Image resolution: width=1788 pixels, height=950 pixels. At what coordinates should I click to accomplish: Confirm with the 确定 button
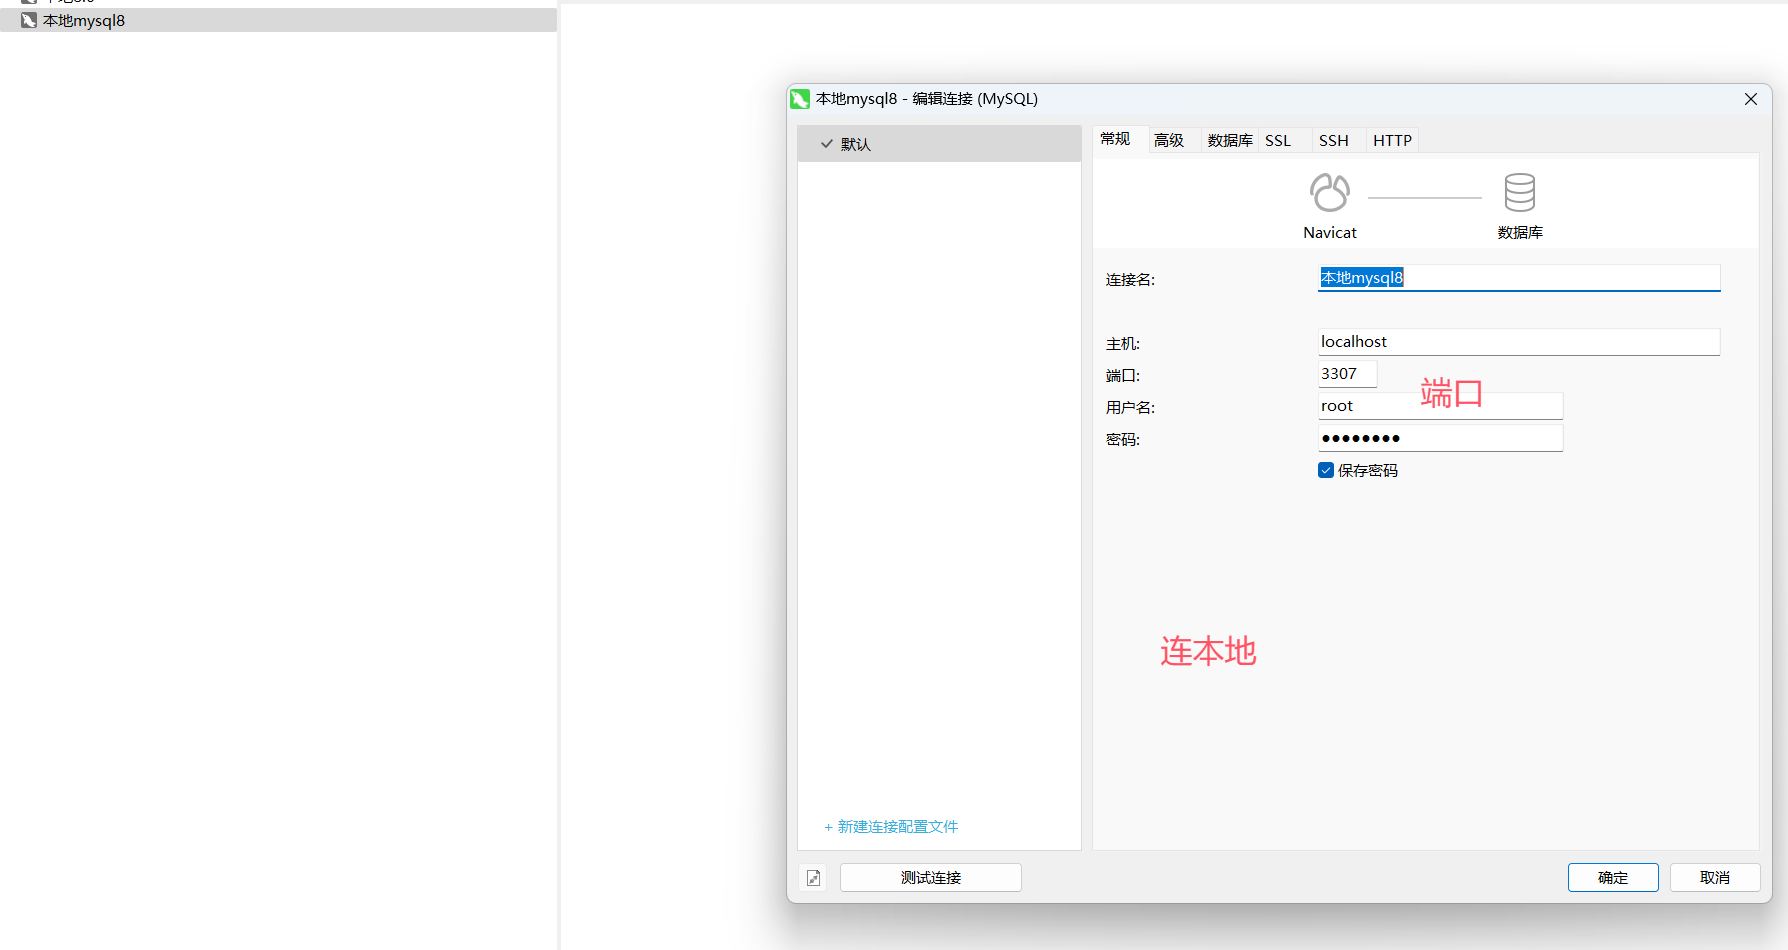tap(1613, 877)
